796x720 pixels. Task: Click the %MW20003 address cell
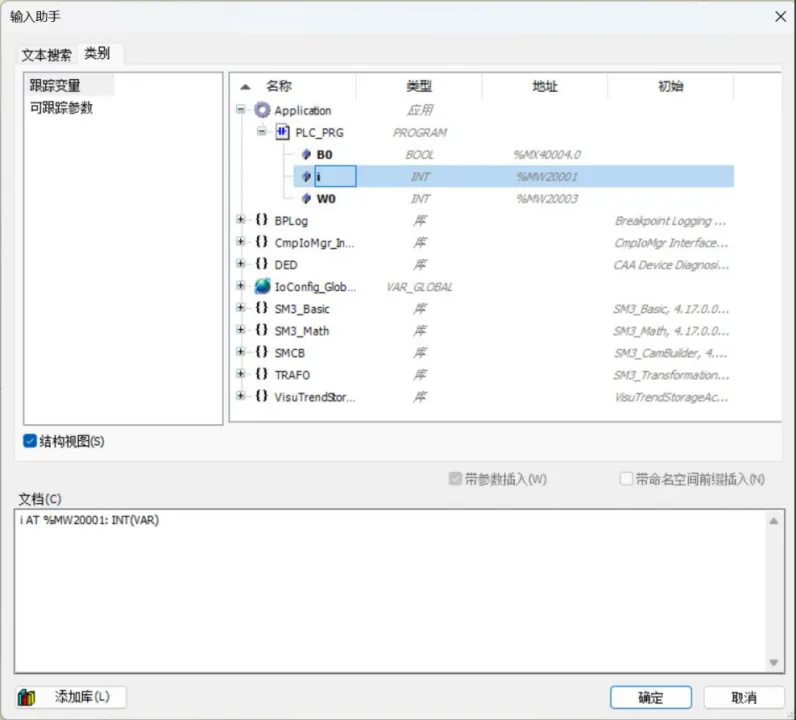tap(547, 199)
